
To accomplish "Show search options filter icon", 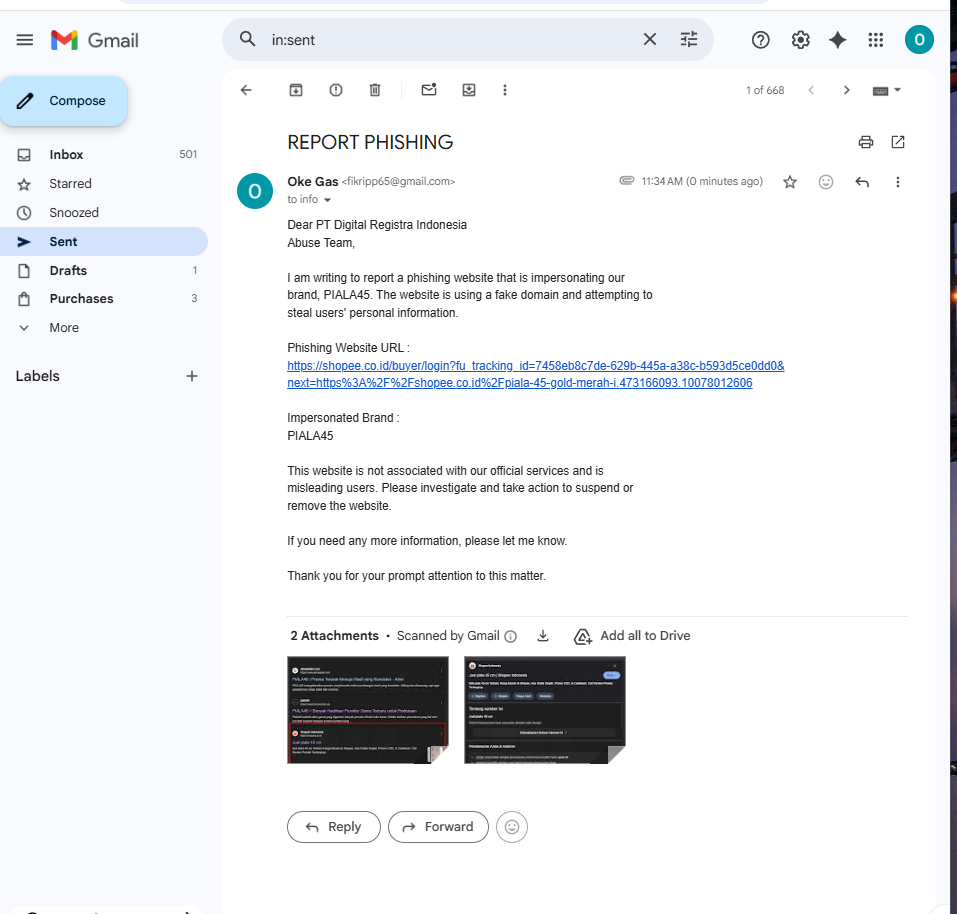I will 688,40.
